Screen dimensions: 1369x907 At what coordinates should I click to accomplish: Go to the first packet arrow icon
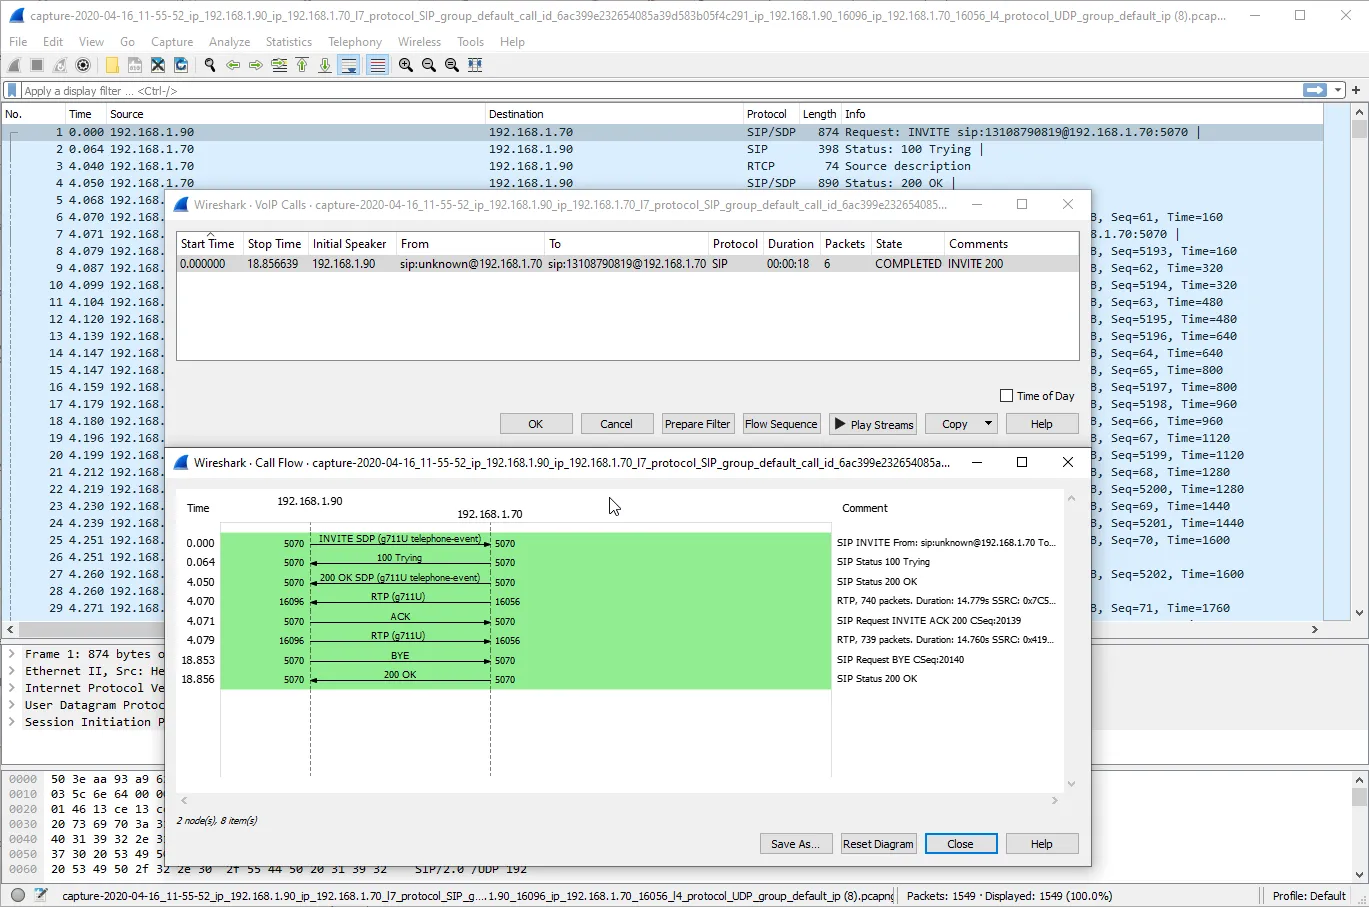[302, 65]
